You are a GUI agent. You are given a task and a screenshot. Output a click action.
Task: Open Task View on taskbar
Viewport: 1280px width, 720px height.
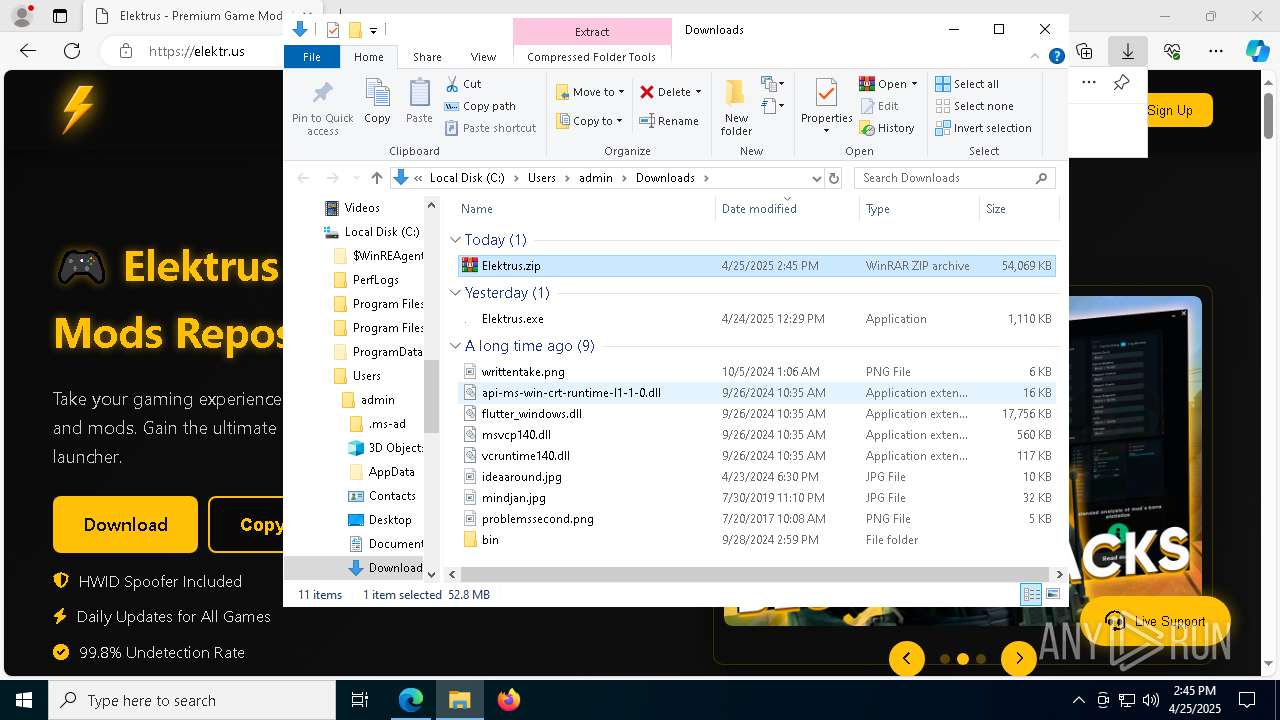click(360, 700)
